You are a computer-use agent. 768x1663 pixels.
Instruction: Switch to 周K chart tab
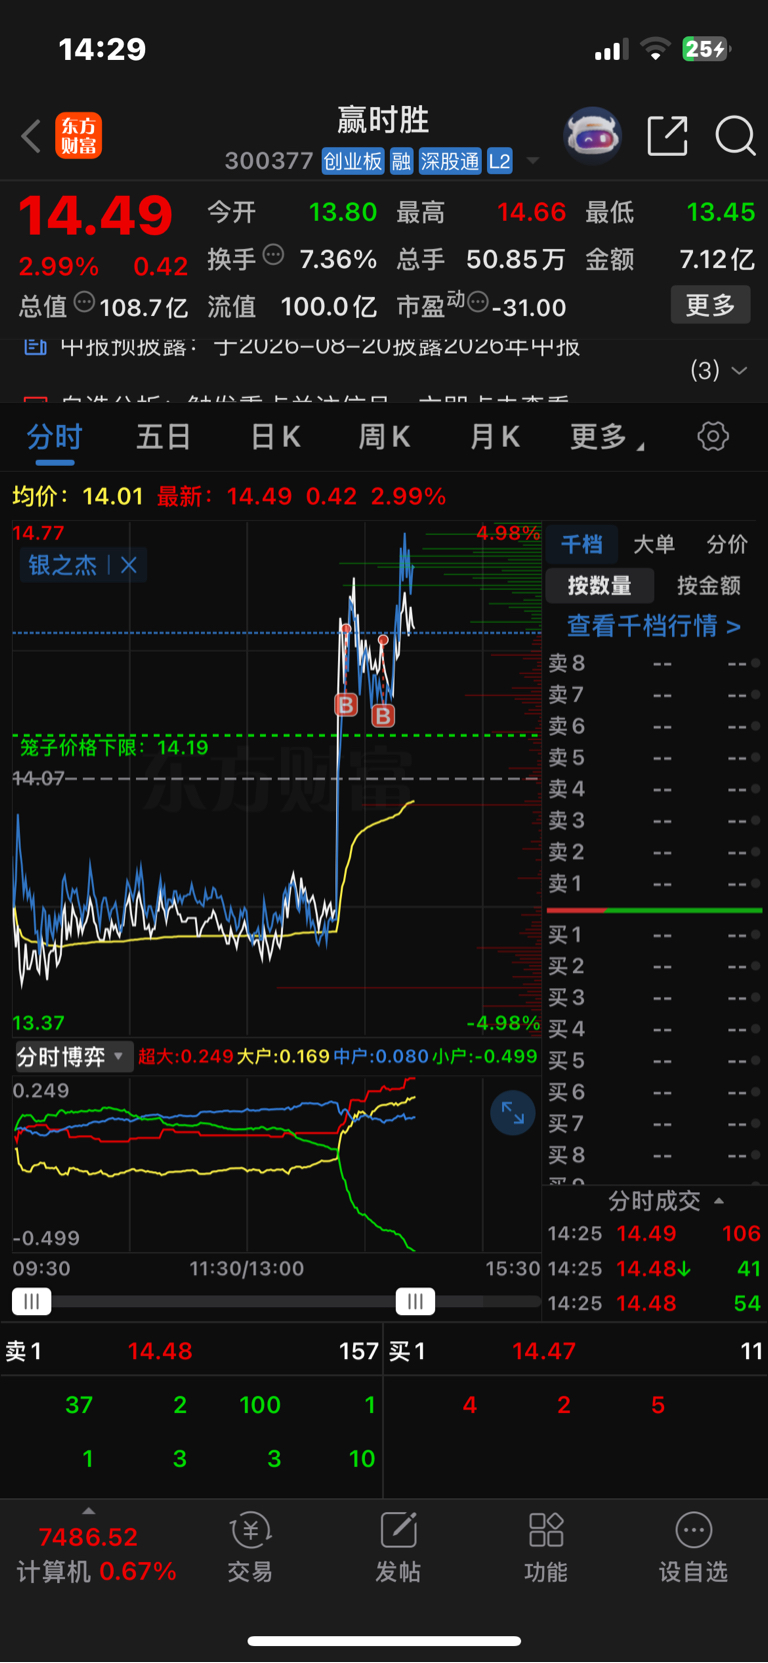click(x=384, y=437)
